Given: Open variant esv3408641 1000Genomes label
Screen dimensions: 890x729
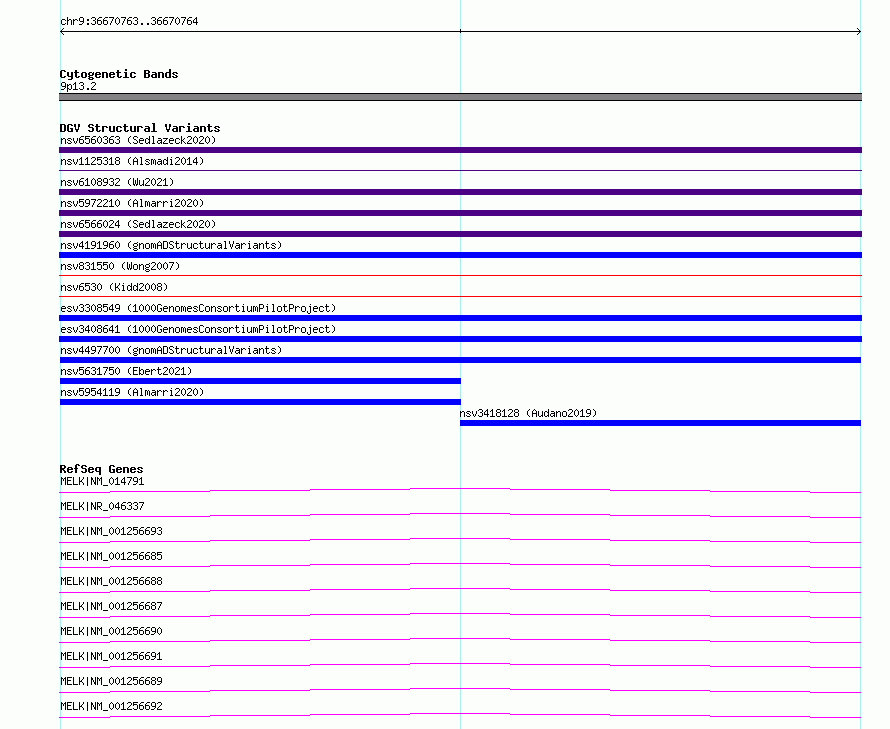Looking at the screenshot, I should pyautogui.click(x=198, y=329).
